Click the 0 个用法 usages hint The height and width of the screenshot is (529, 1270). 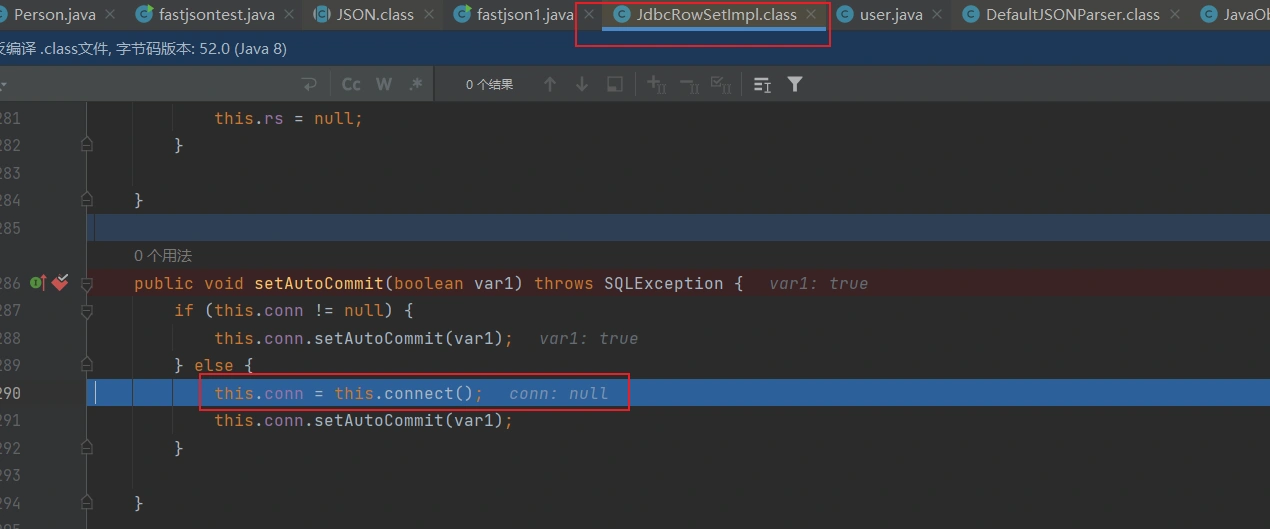coord(163,257)
